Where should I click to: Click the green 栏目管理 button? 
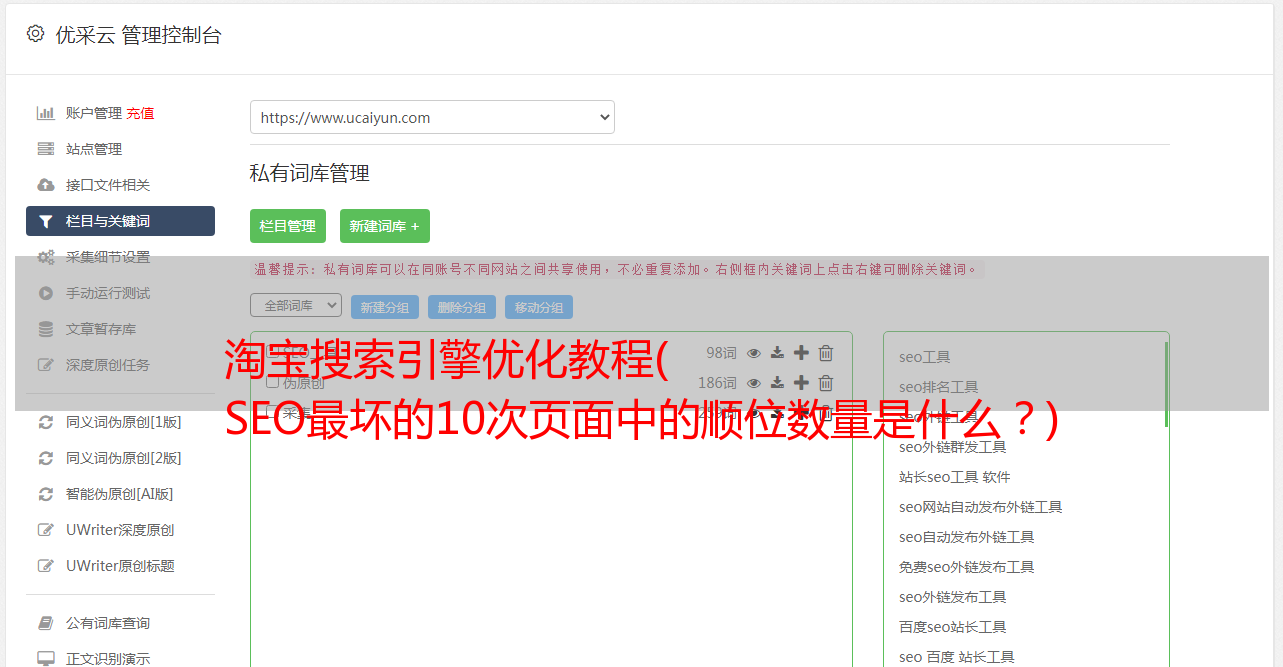tap(288, 226)
